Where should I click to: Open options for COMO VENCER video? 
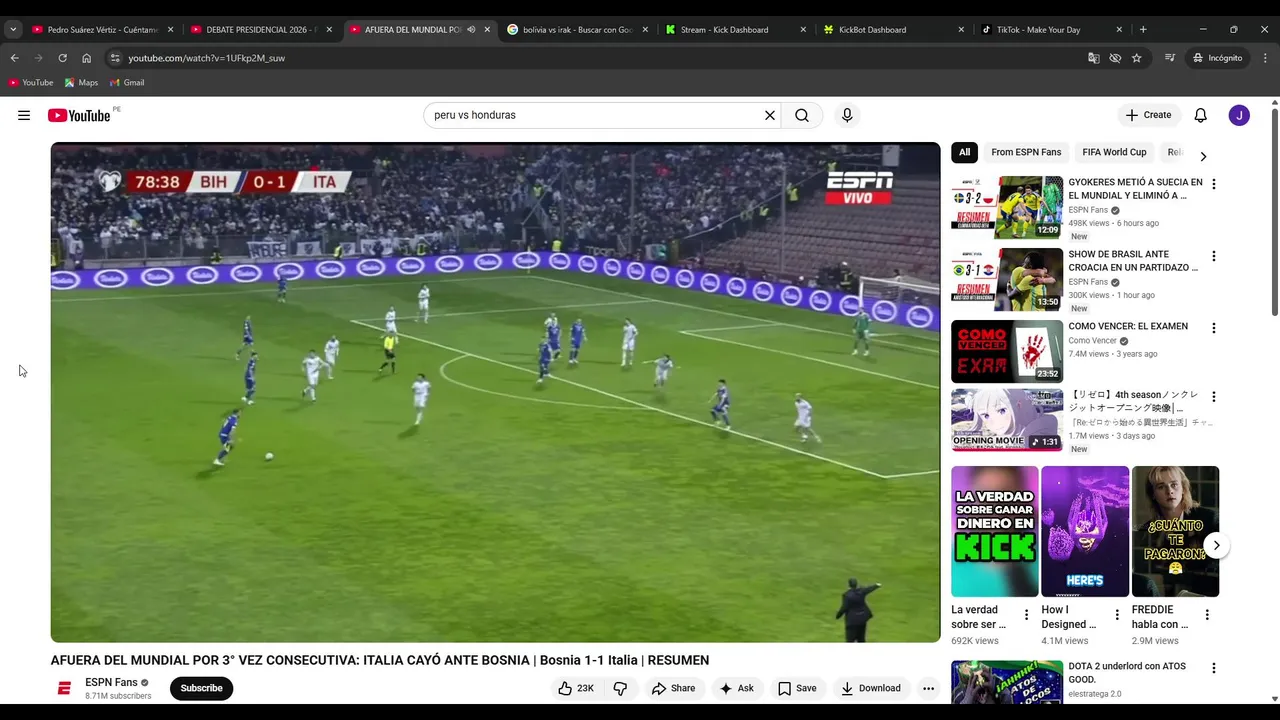click(x=1214, y=328)
